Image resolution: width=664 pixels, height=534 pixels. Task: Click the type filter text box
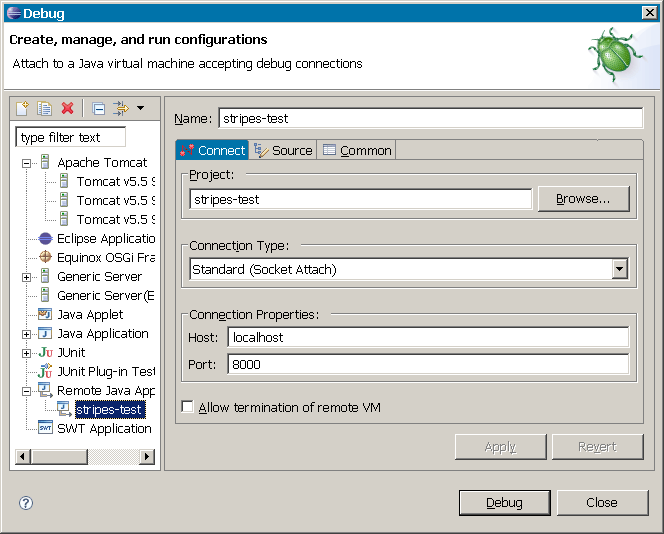tap(71, 137)
